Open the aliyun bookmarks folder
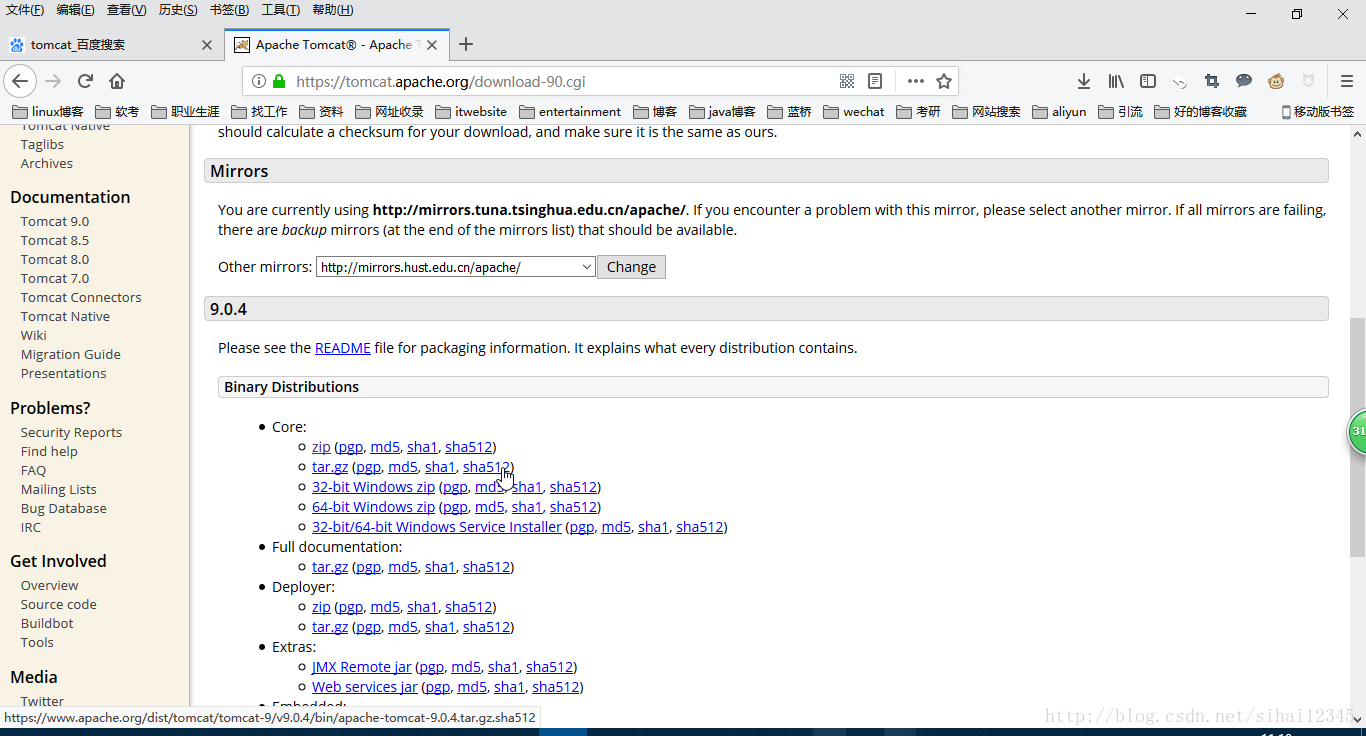The width and height of the screenshot is (1366, 736). point(1059,111)
